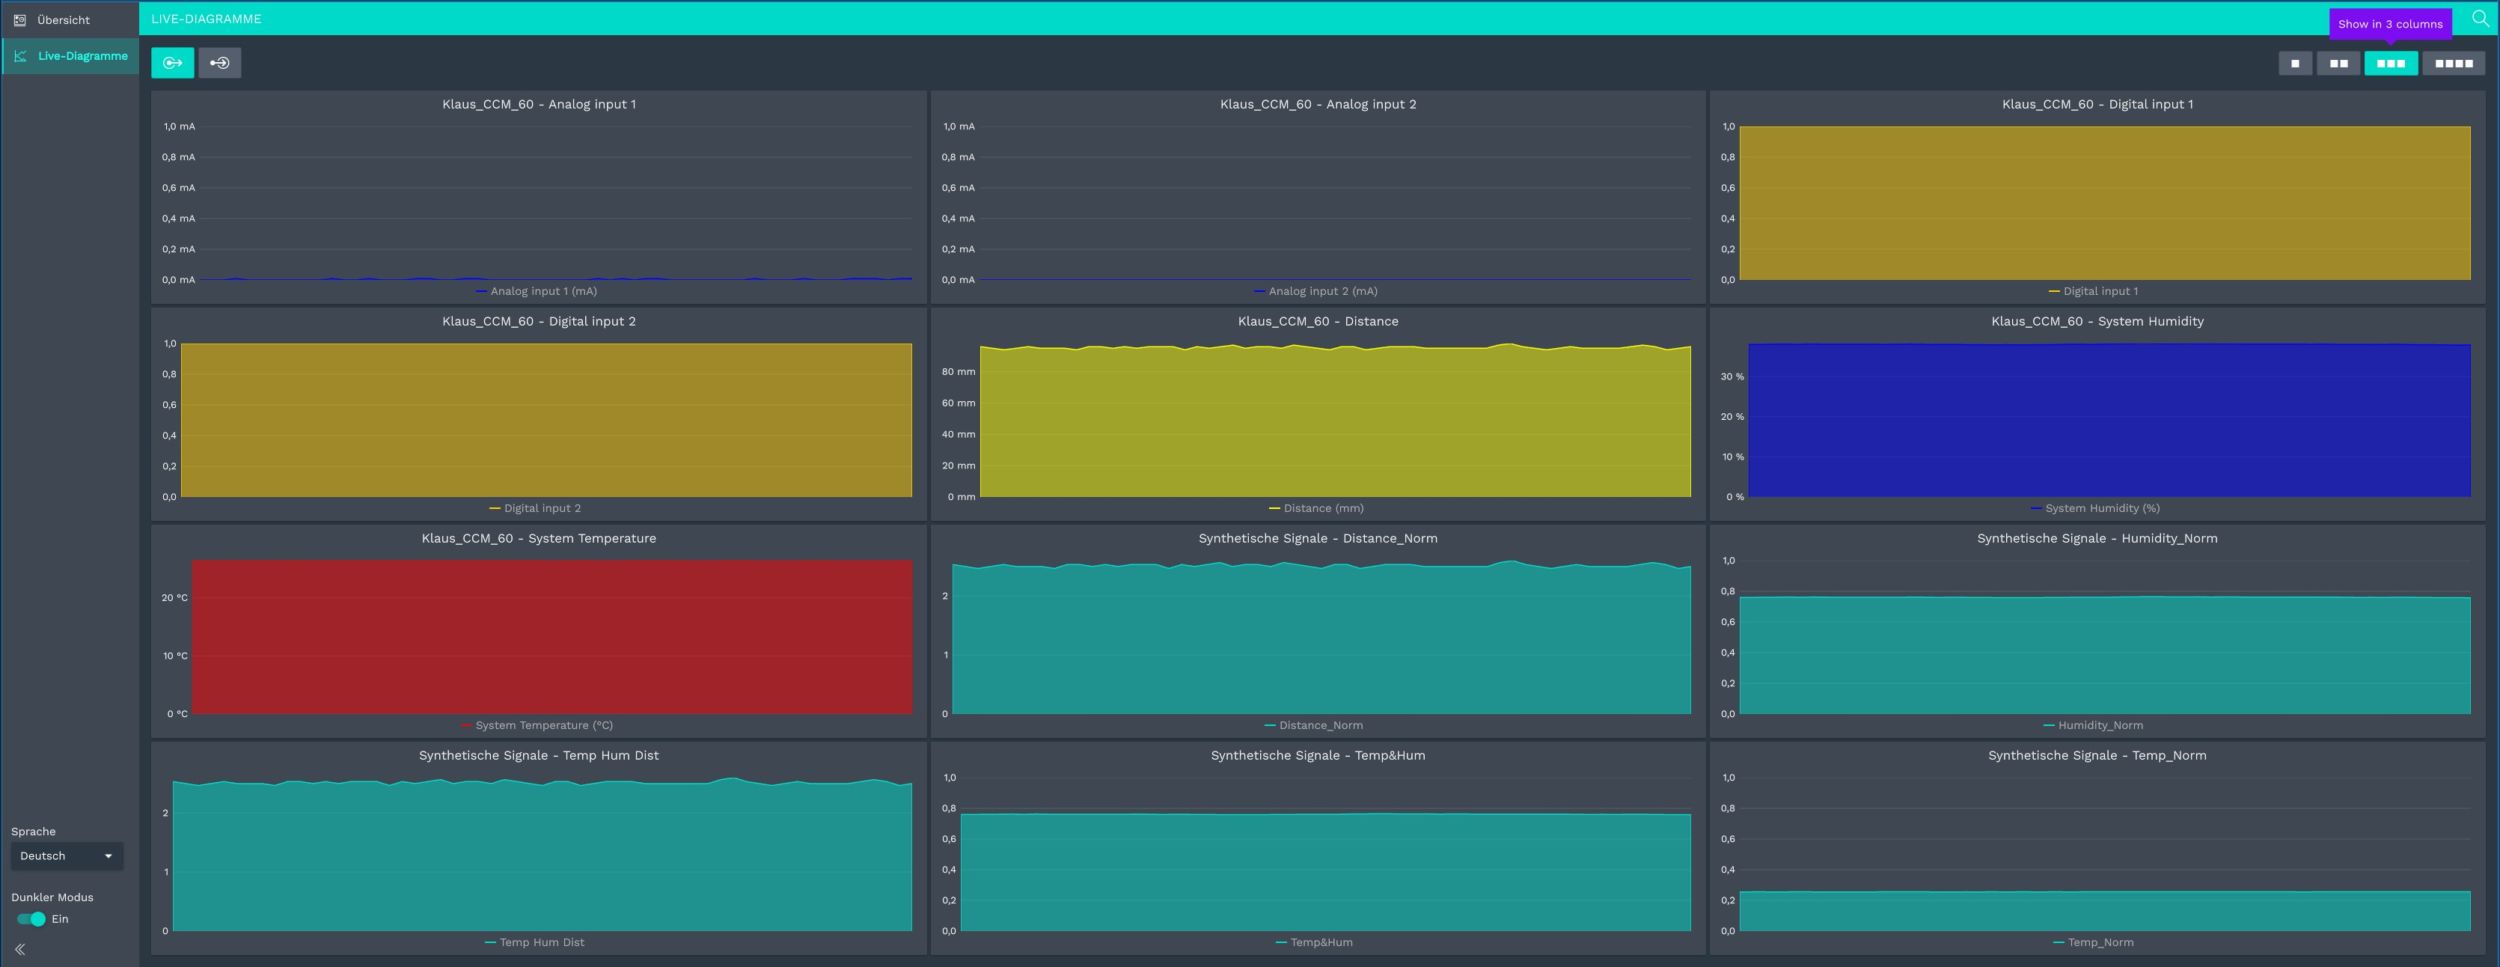2500x967 pixels.
Task: Click inside the red System Temperature chart area
Action: click(552, 637)
